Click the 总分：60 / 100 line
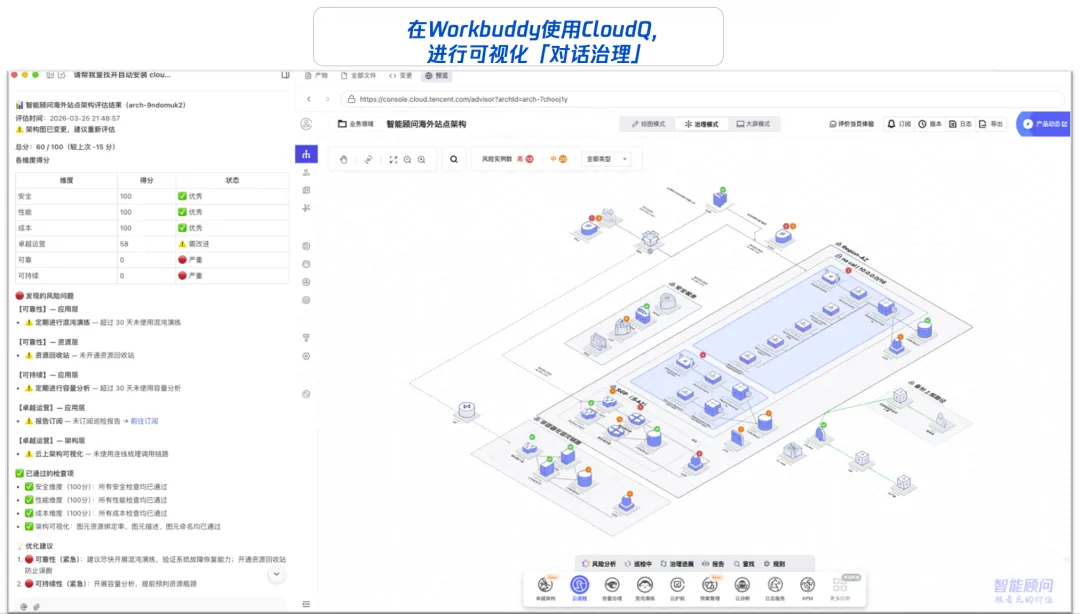 pyautogui.click(x=65, y=147)
